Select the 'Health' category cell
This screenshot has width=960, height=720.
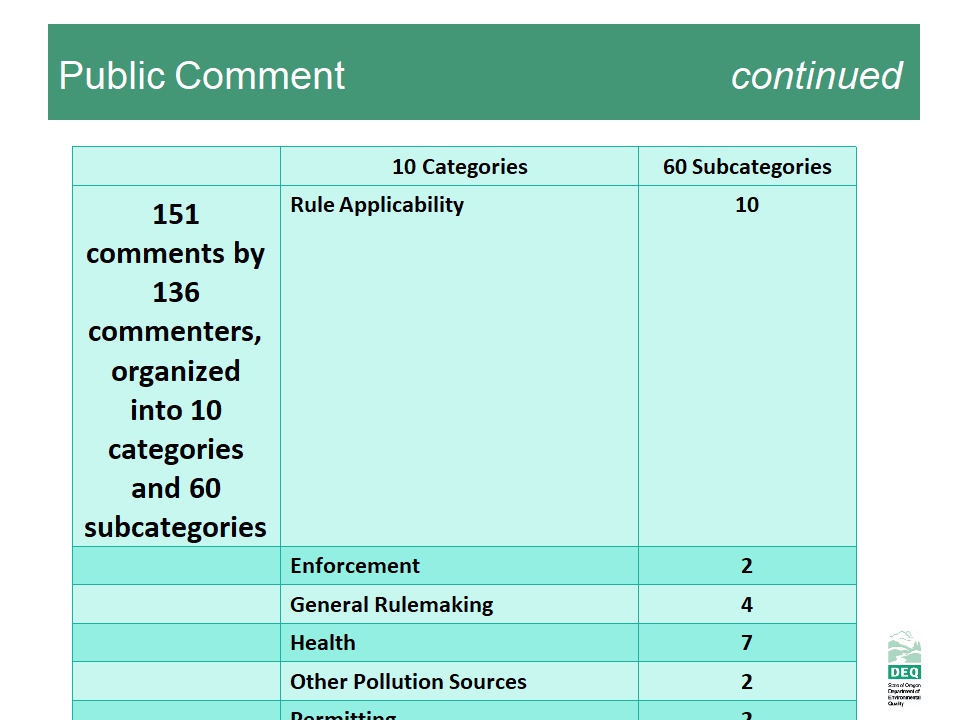[x=323, y=643]
